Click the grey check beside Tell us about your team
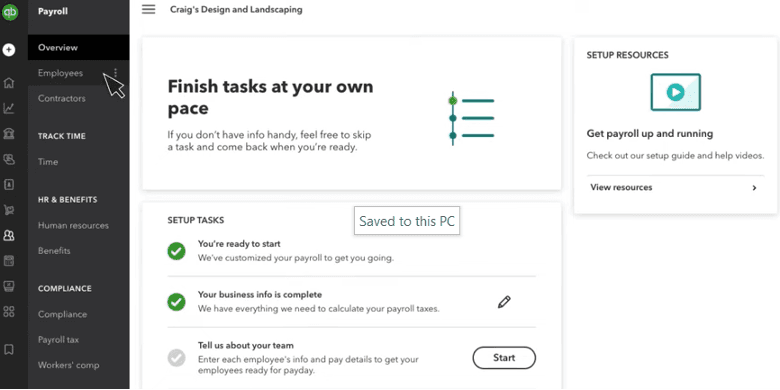 (176, 358)
